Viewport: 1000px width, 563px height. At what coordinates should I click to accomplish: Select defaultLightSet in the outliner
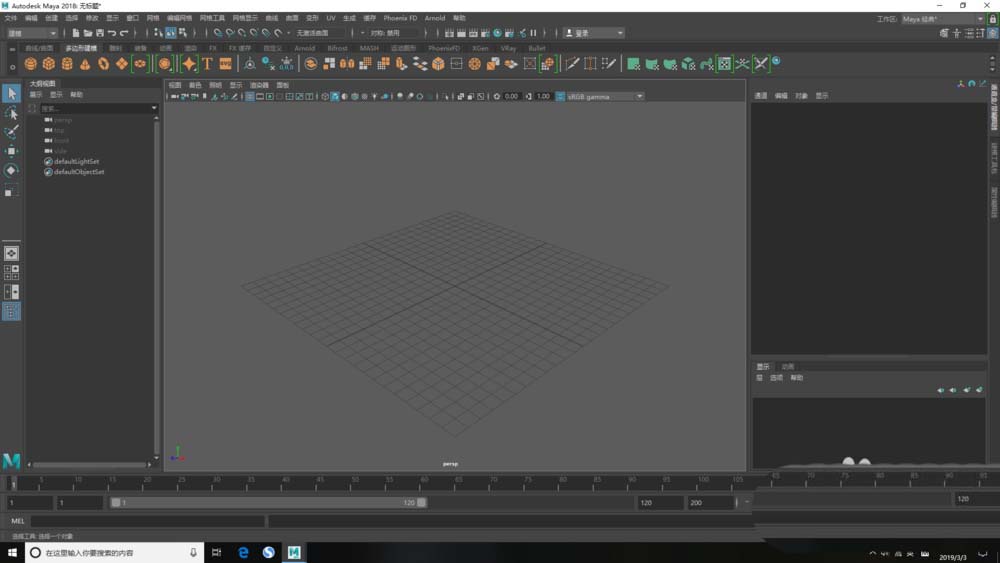76,161
